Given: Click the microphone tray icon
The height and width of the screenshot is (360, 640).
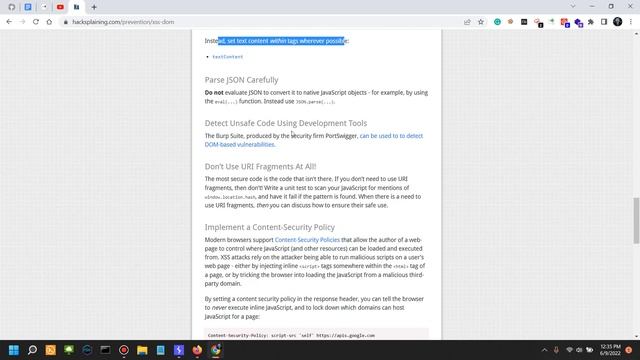Looking at the screenshot, I should point(556,350).
